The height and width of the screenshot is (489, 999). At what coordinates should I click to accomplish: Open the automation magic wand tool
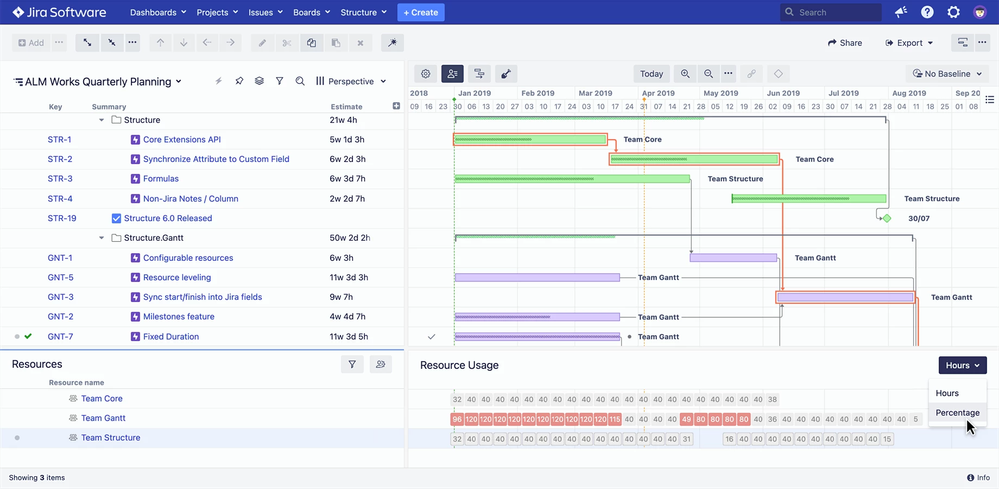pos(393,43)
